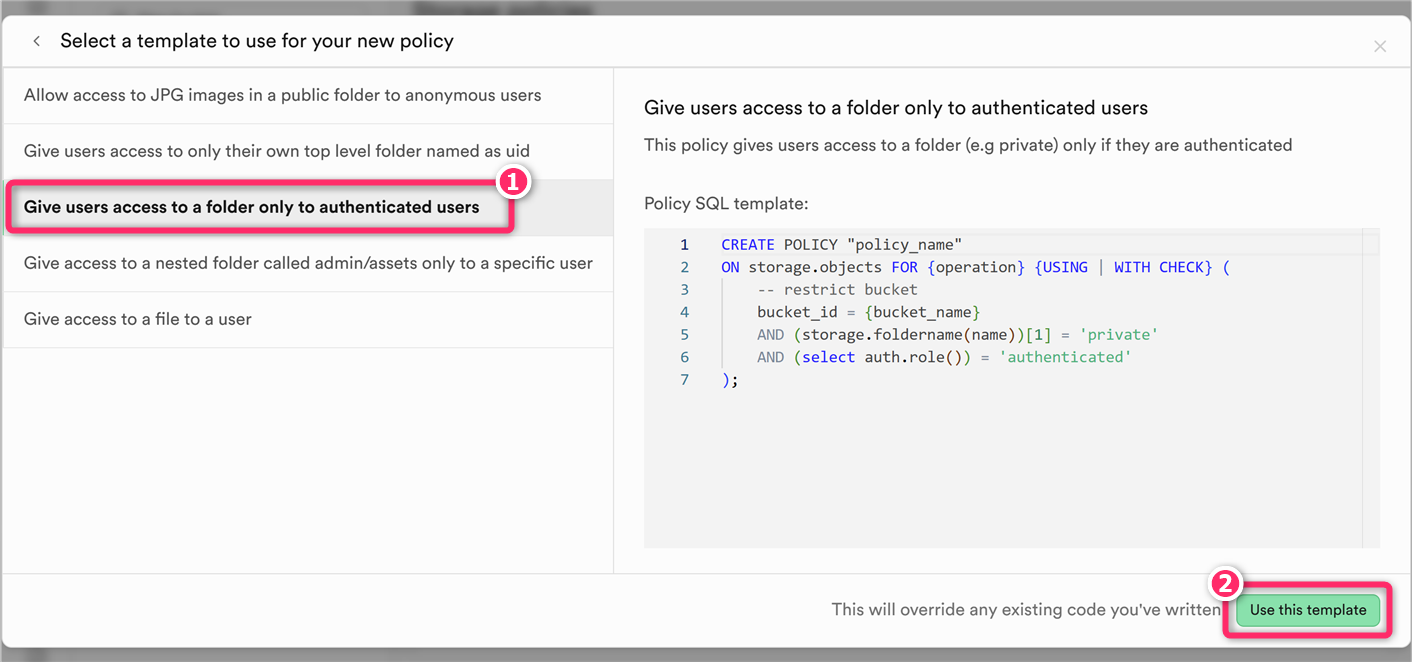Viewport: 1412px width, 662px height.
Task: Select the Give access to a file template
Action: tap(138, 320)
